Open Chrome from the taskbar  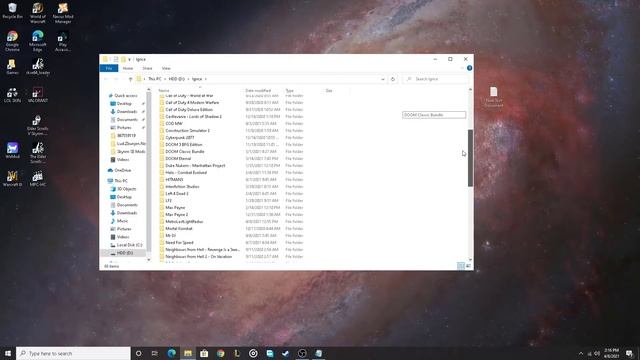(220, 353)
